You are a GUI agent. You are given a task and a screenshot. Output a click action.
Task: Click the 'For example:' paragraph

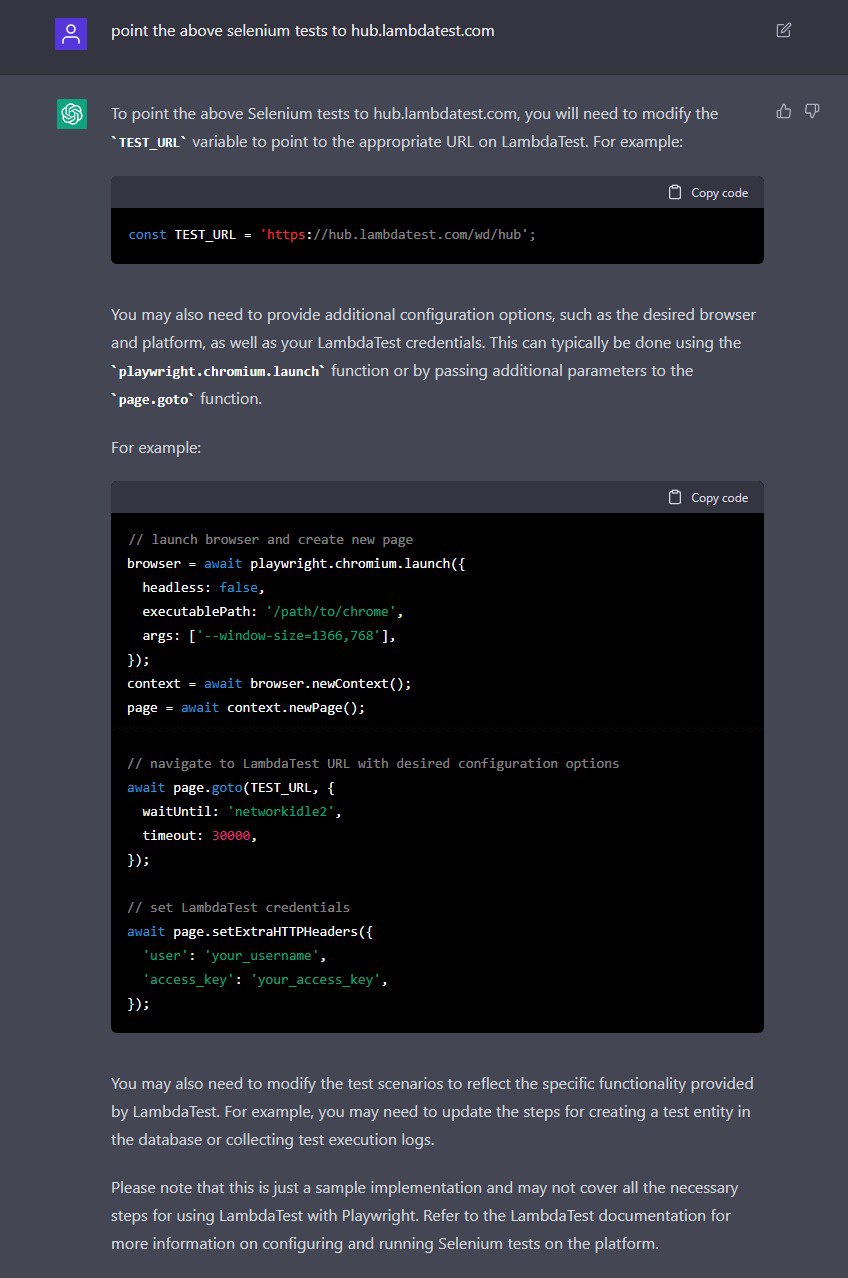156,448
